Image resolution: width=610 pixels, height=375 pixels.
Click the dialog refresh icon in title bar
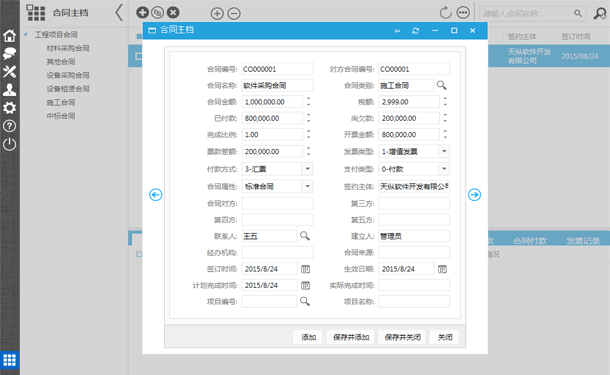tap(415, 30)
